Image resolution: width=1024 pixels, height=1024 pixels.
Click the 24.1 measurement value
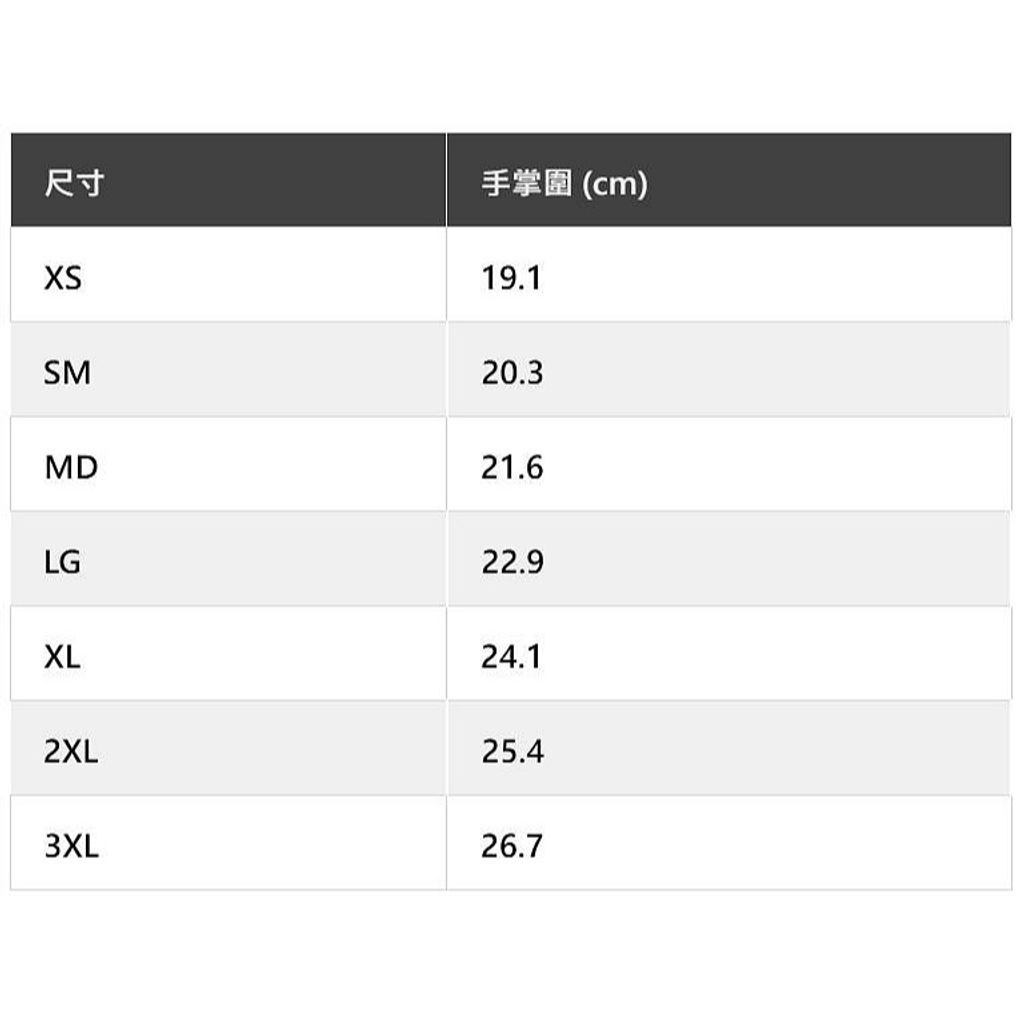click(x=511, y=656)
